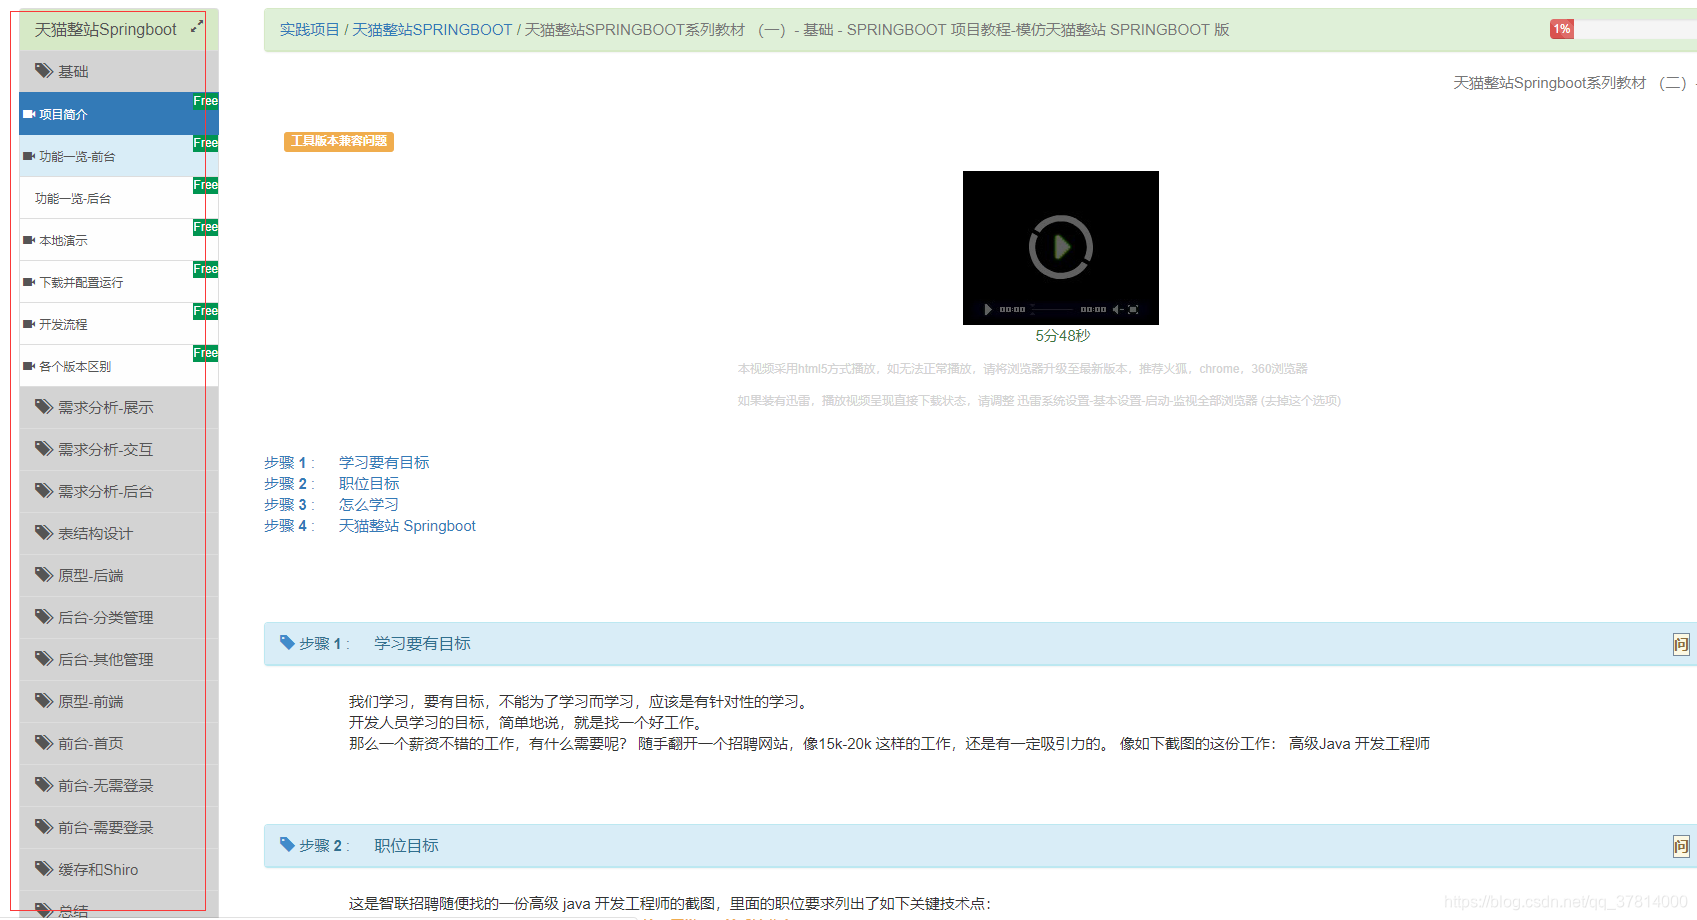This screenshot has height=920, width=1697.
Task: Click the video camera icon beside 功能一览-前台
Action: pos(29,156)
